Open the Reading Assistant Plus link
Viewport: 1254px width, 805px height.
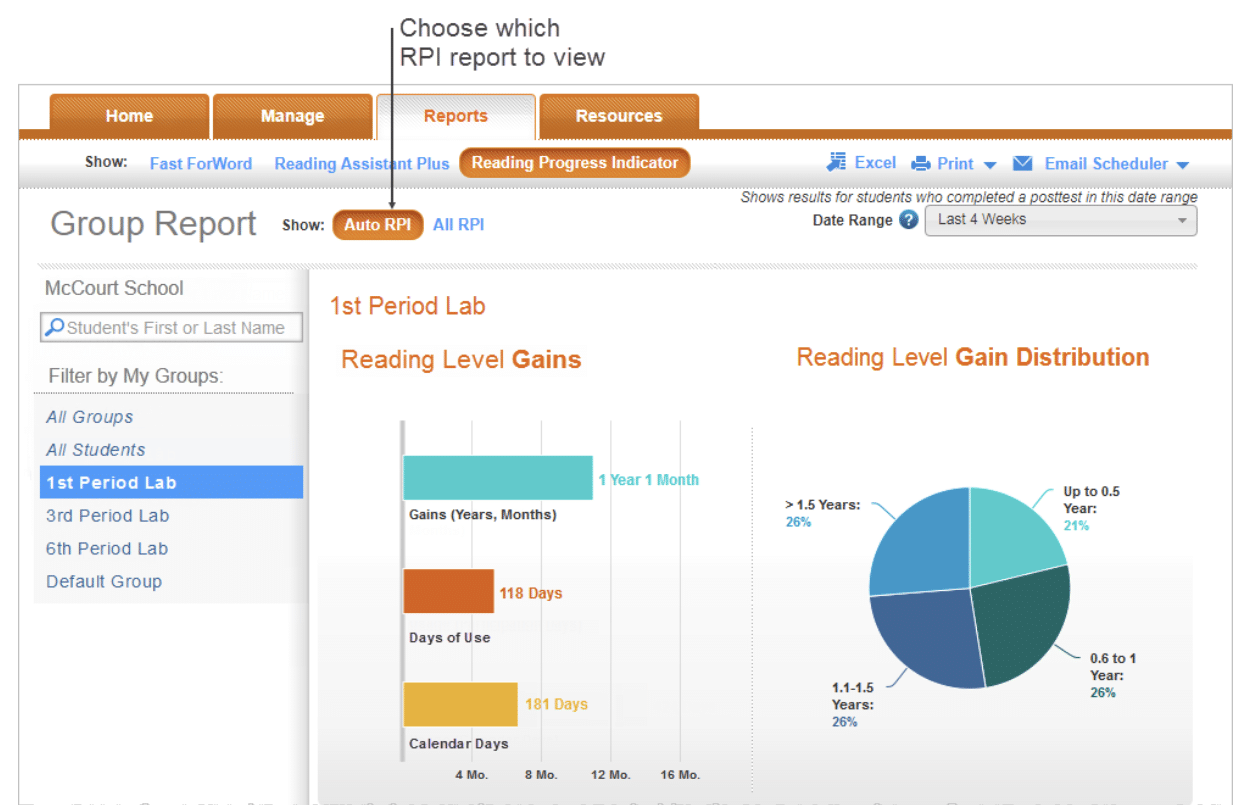(362, 163)
